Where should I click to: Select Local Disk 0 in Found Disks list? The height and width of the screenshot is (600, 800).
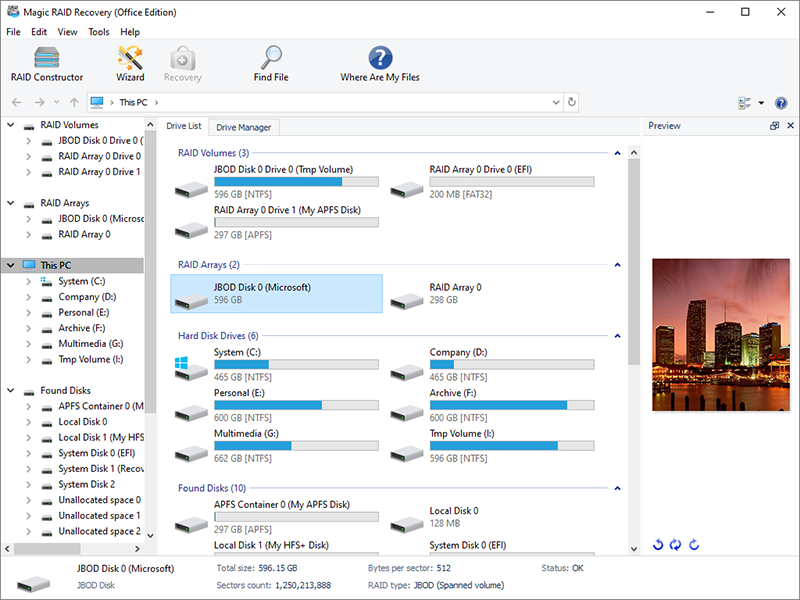[x=492, y=517]
